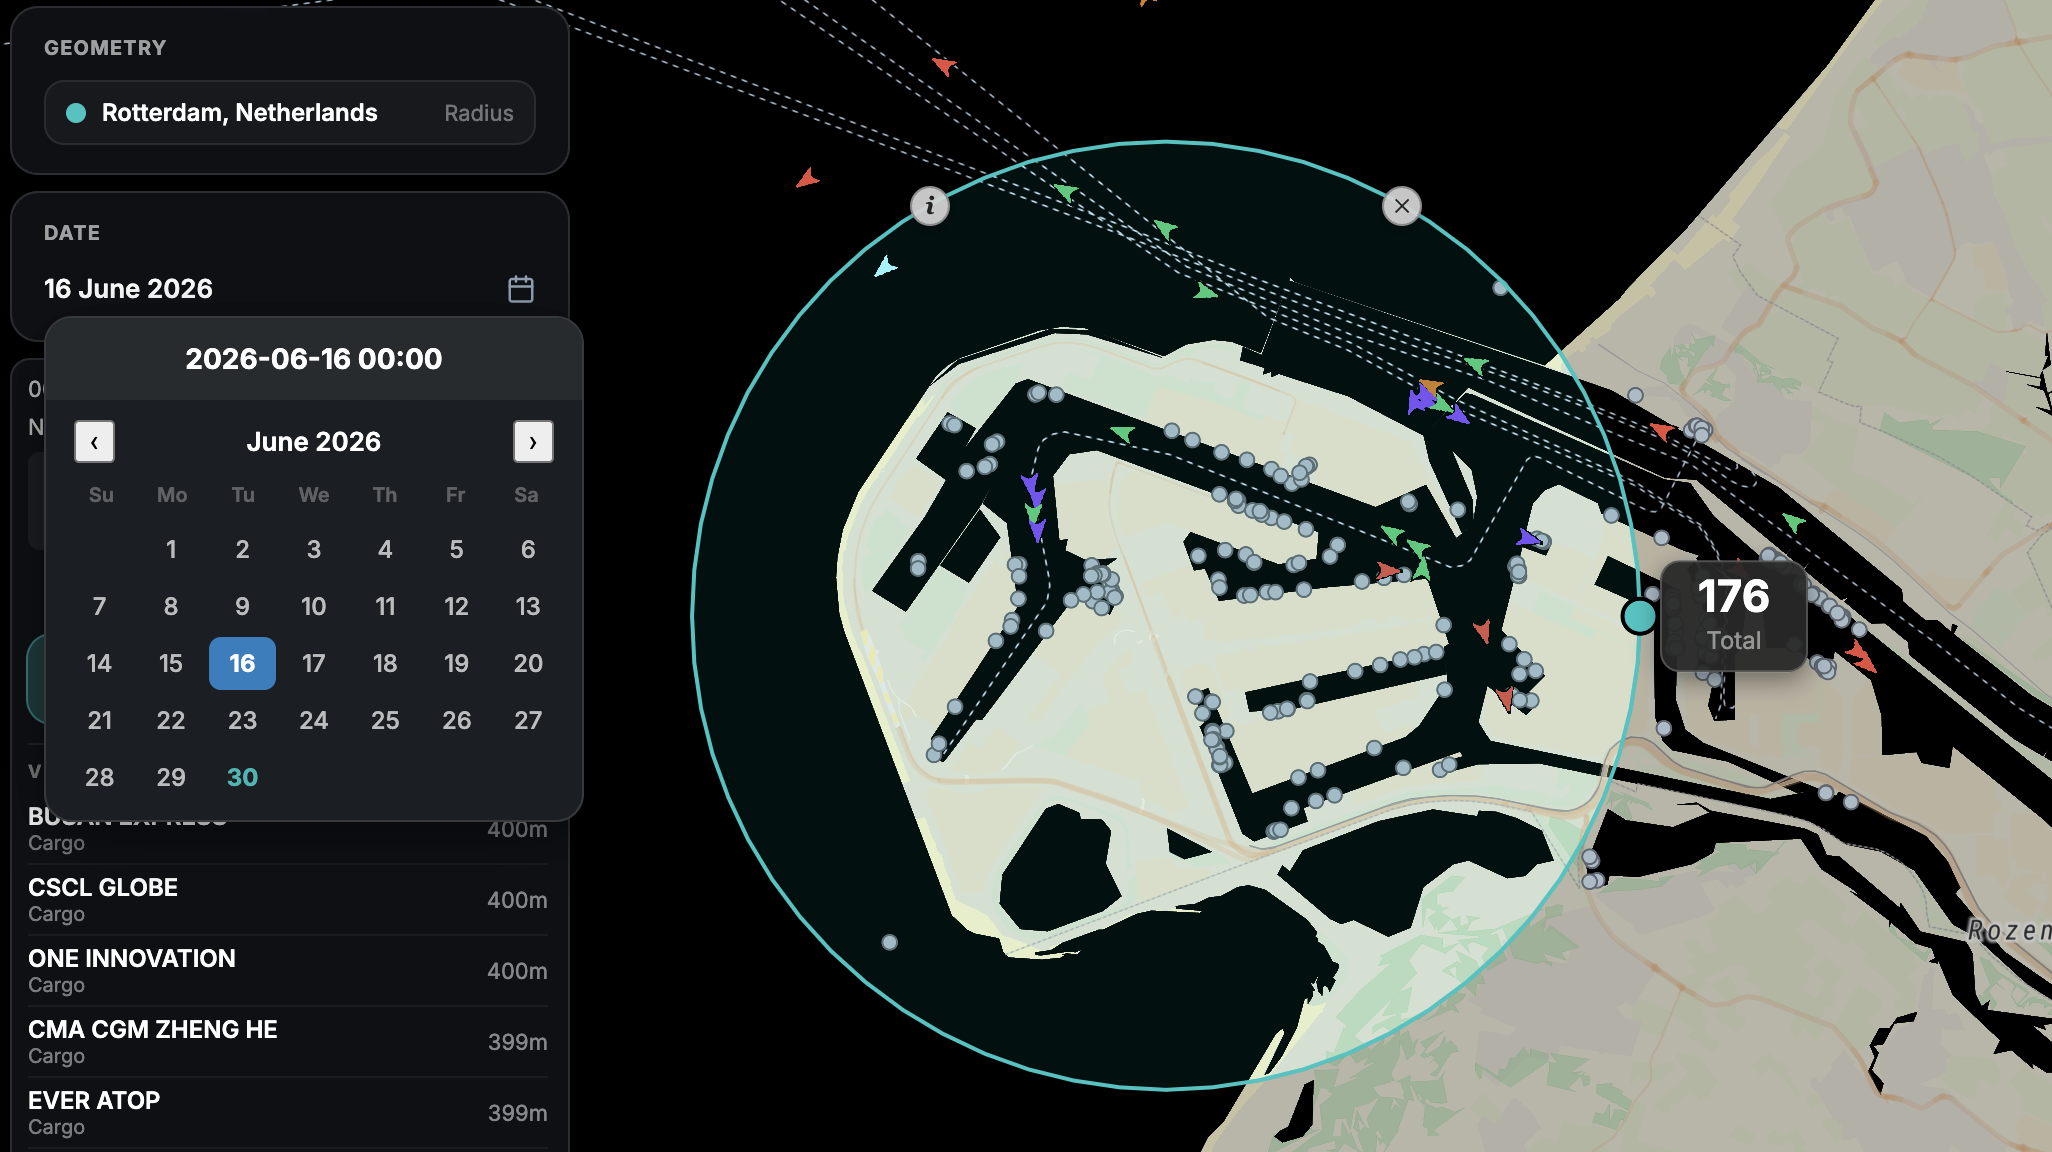Image resolution: width=2052 pixels, height=1152 pixels.
Task: Open CMA CGM ZHENG HE vessel row
Action: click(288, 1042)
